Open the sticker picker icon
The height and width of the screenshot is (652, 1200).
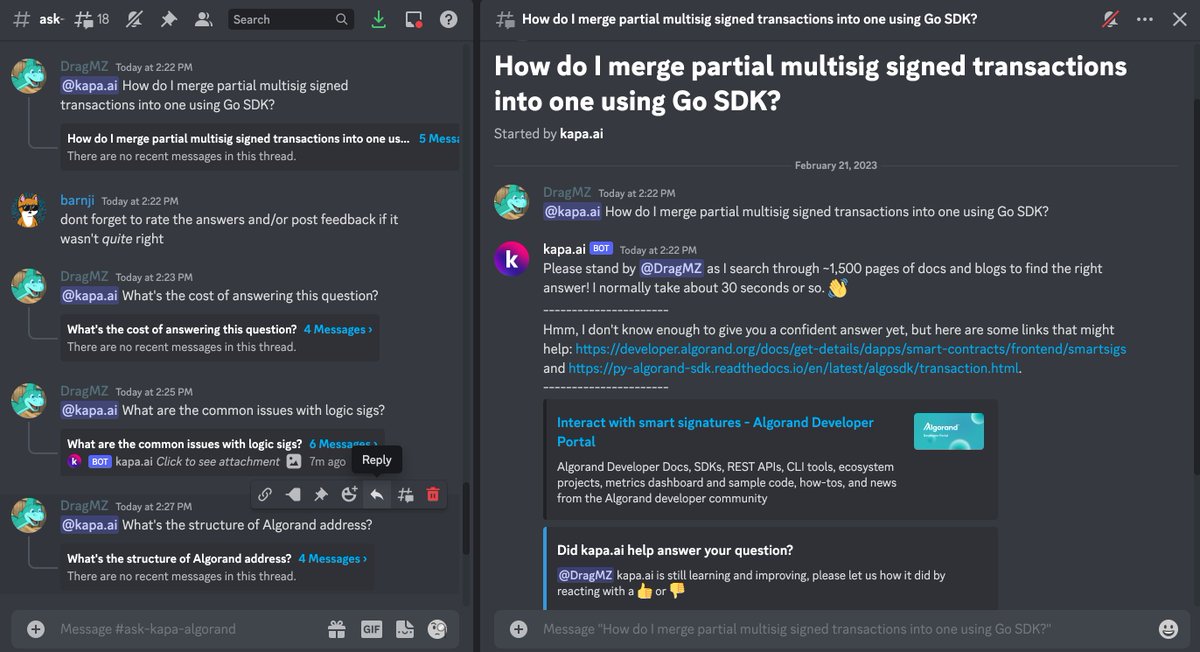click(x=404, y=629)
